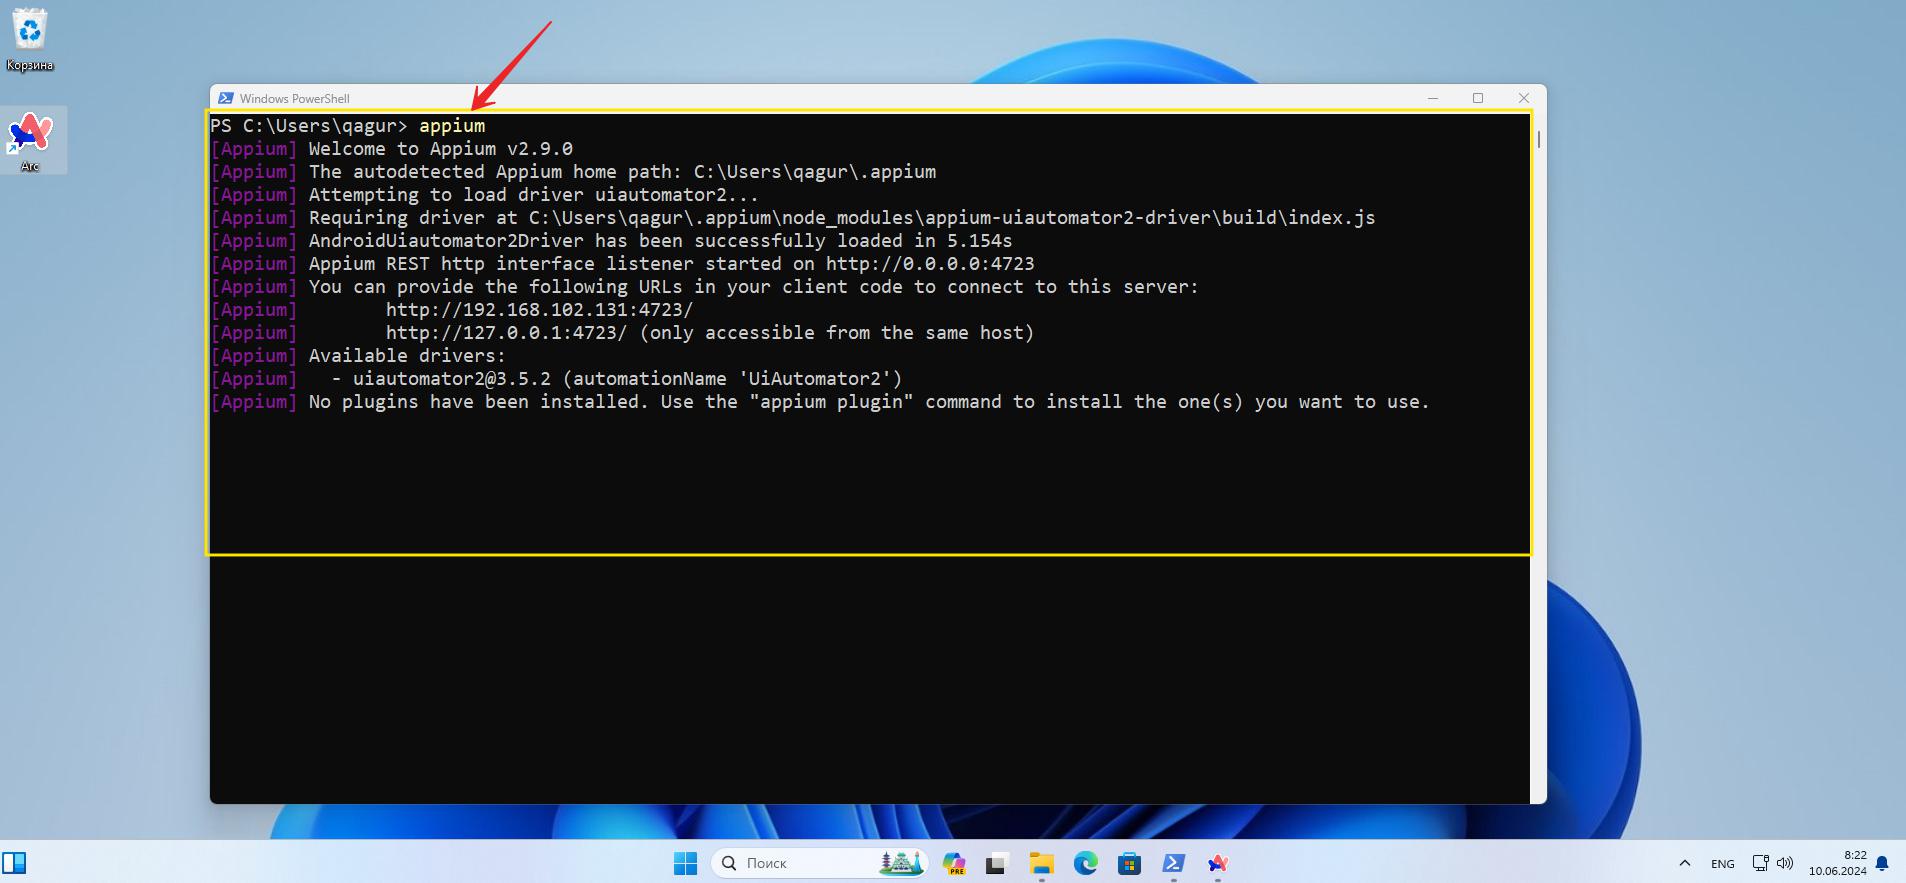The width and height of the screenshot is (1906, 883).
Task: Click the URL http://192.168.102.131:4723/
Action: [539, 310]
